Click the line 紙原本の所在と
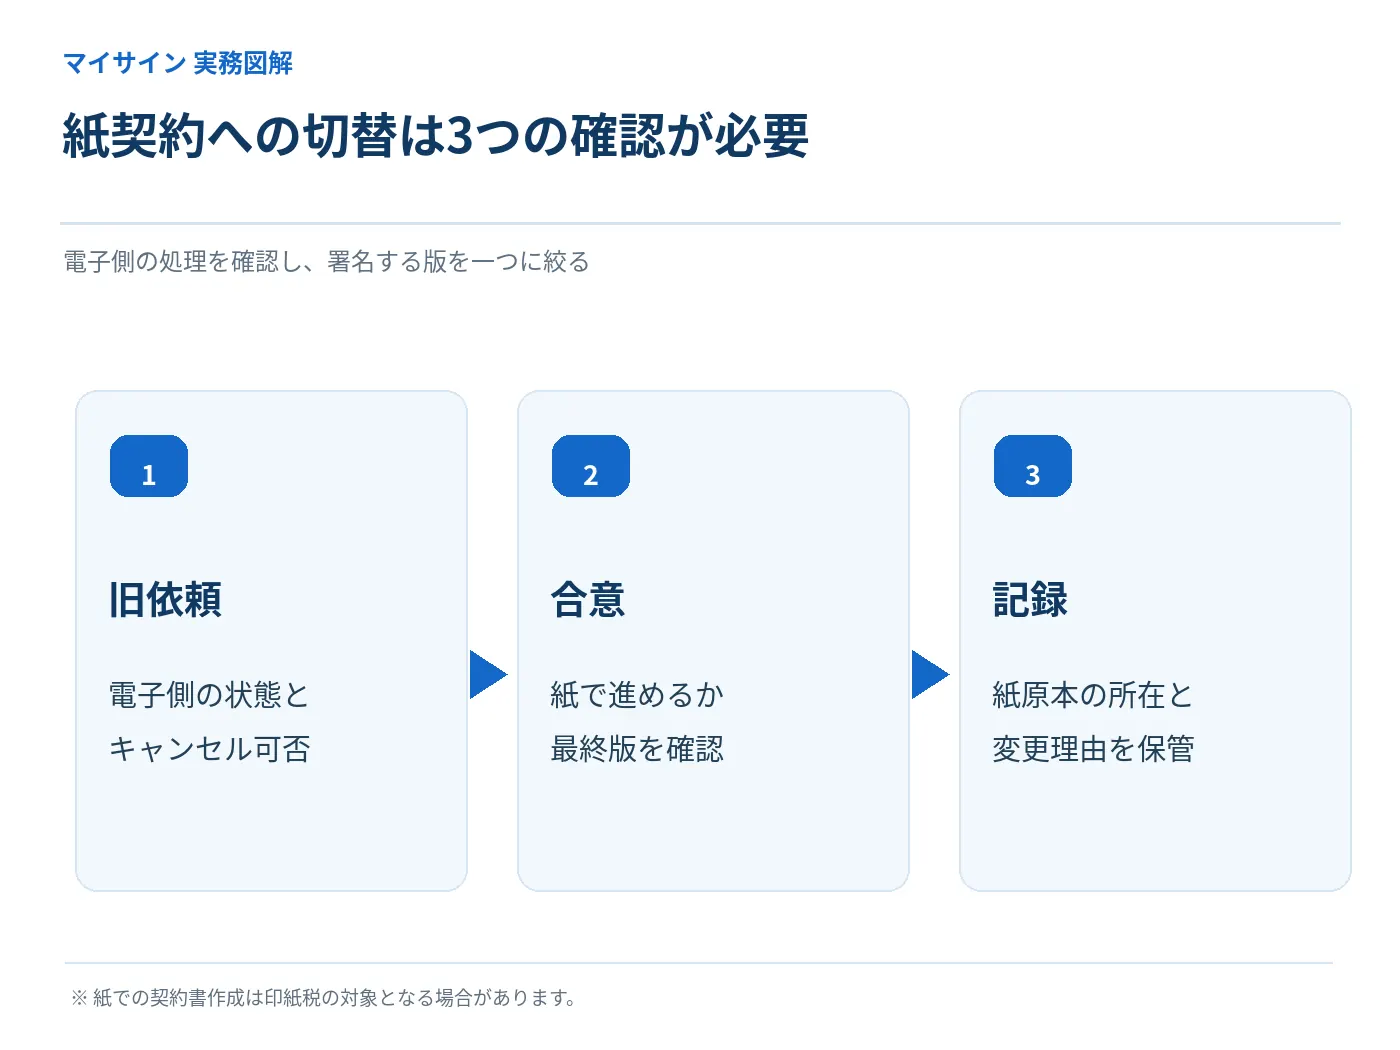The height and width of the screenshot is (1050, 1400). pyautogui.click(x=1093, y=695)
